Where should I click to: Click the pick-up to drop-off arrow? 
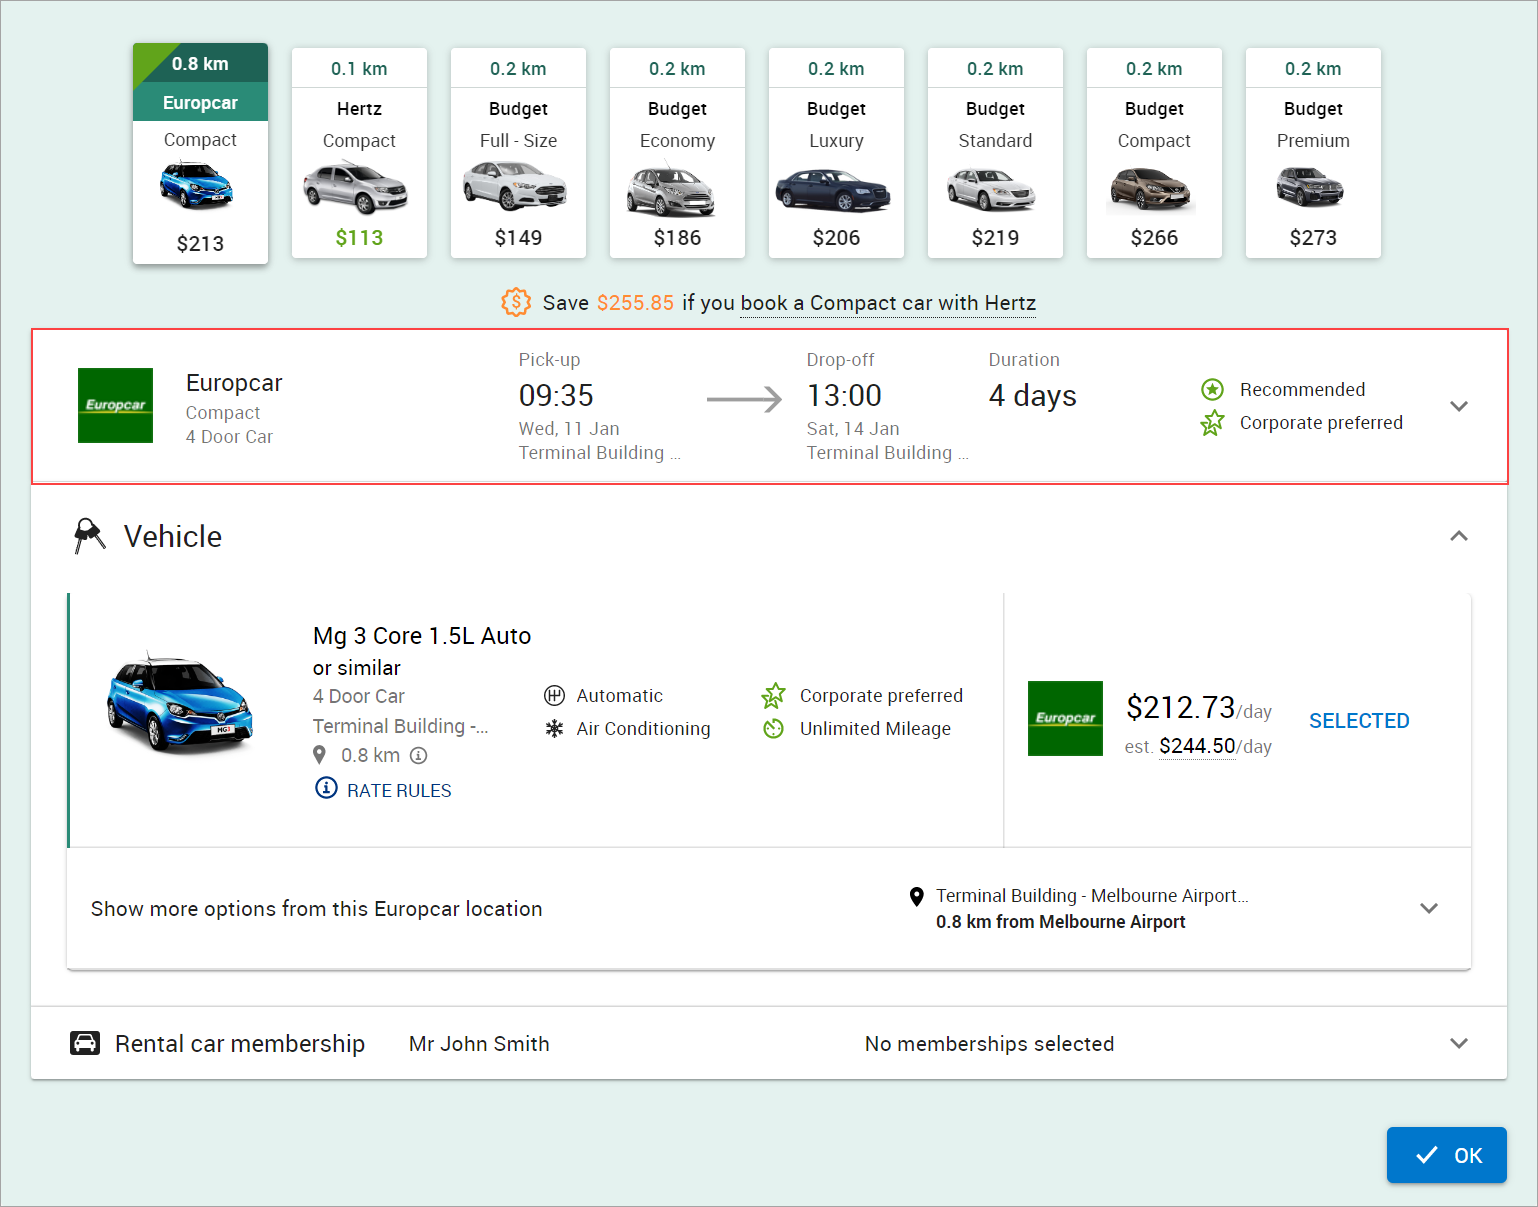click(x=744, y=399)
